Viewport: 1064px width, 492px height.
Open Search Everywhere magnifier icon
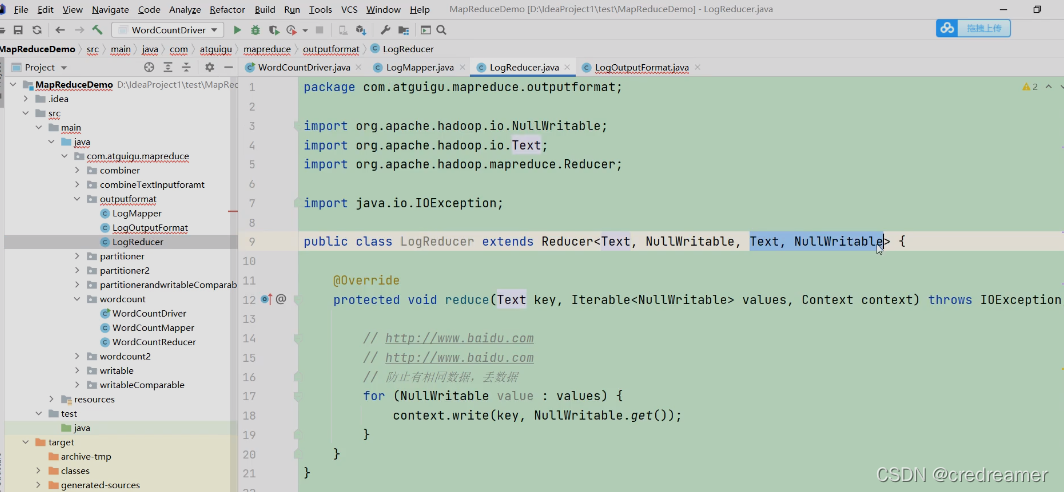point(441,30)
